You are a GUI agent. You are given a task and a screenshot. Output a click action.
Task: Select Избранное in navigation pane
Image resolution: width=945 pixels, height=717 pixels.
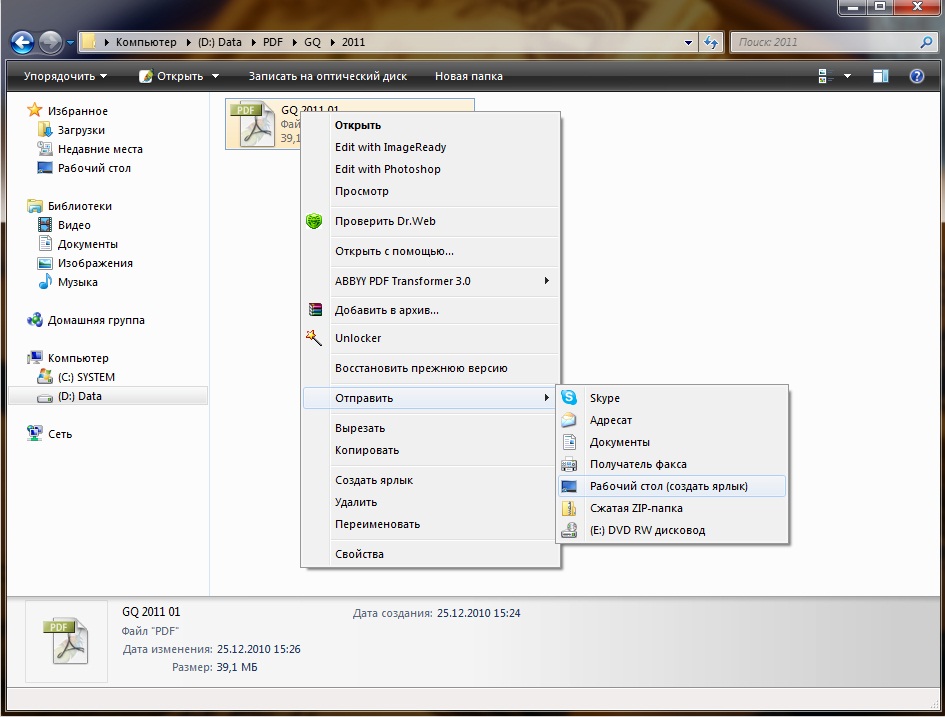click(78, 111)
